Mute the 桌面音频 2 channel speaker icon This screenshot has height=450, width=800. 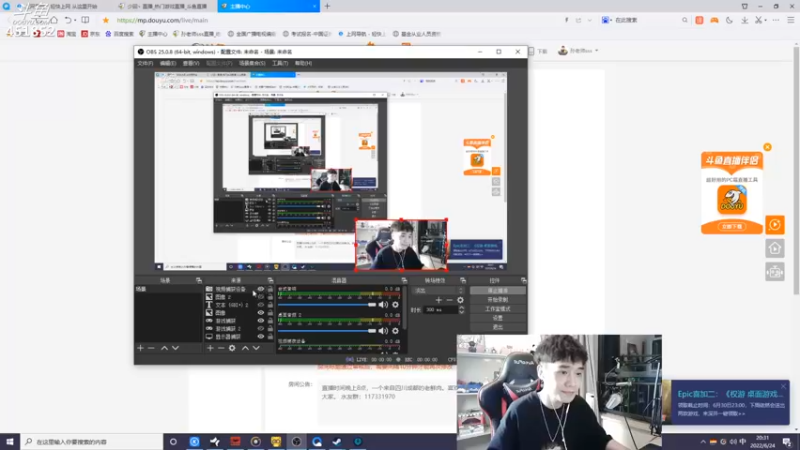[x=383, y=331]
